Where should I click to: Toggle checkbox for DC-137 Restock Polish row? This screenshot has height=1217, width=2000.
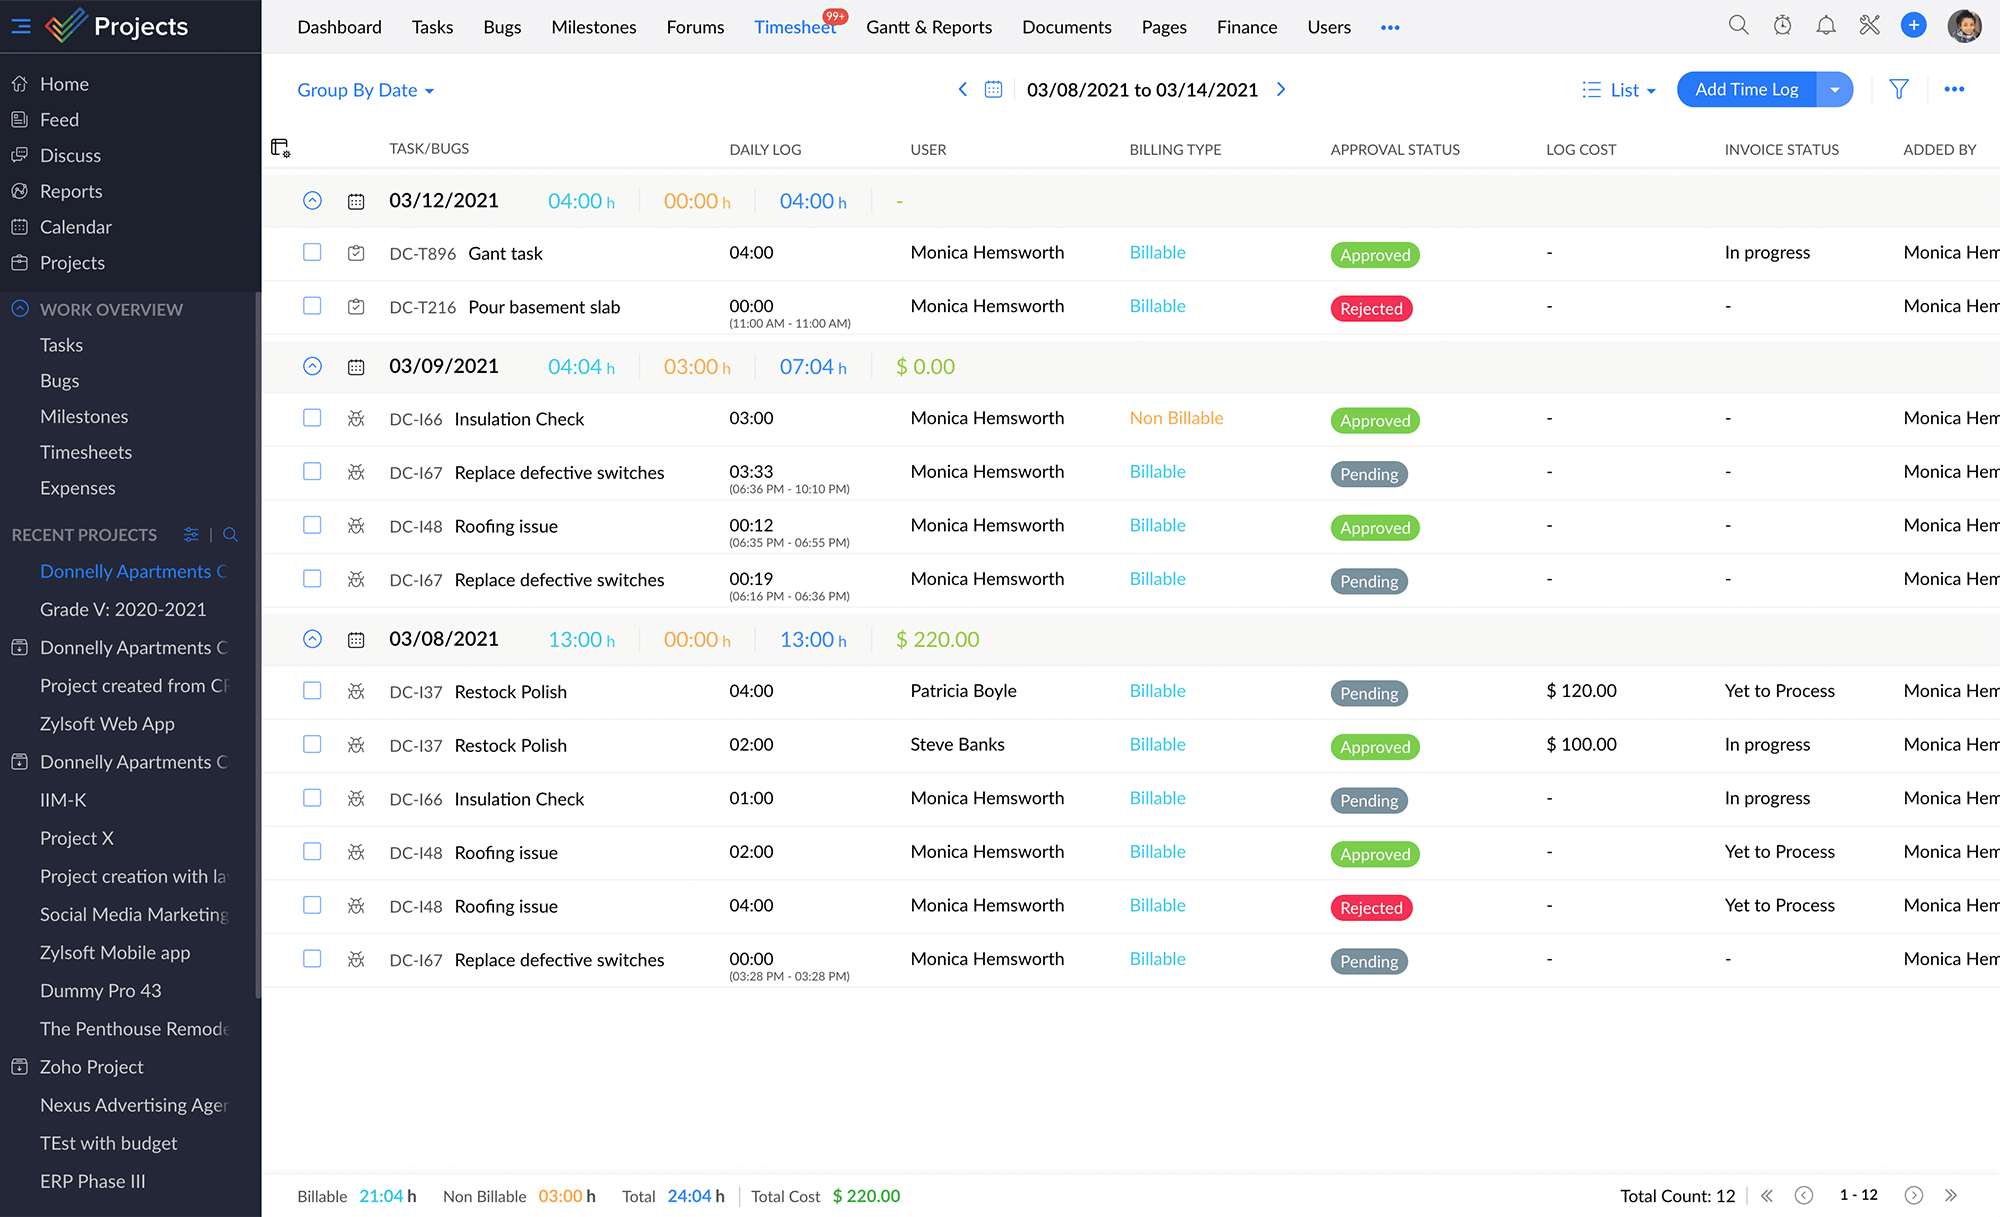(311, 690)
